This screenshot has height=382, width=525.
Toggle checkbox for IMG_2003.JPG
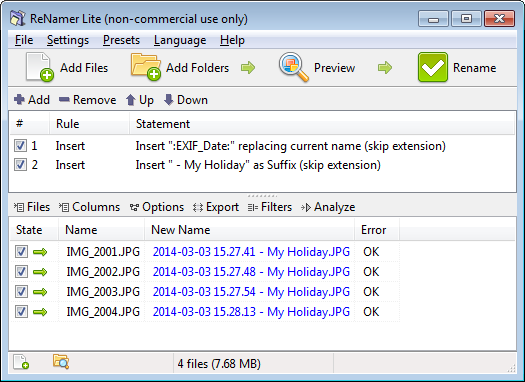pos(21,292)
